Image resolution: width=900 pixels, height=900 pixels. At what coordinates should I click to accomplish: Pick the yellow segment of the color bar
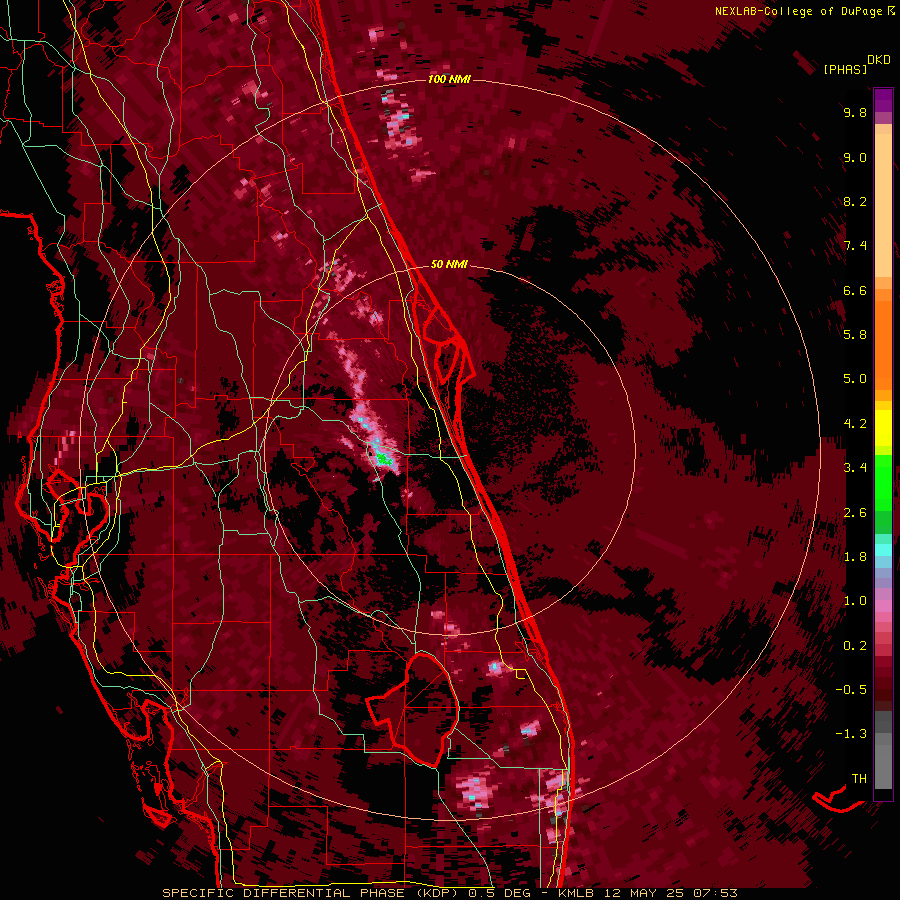point(883,428)
